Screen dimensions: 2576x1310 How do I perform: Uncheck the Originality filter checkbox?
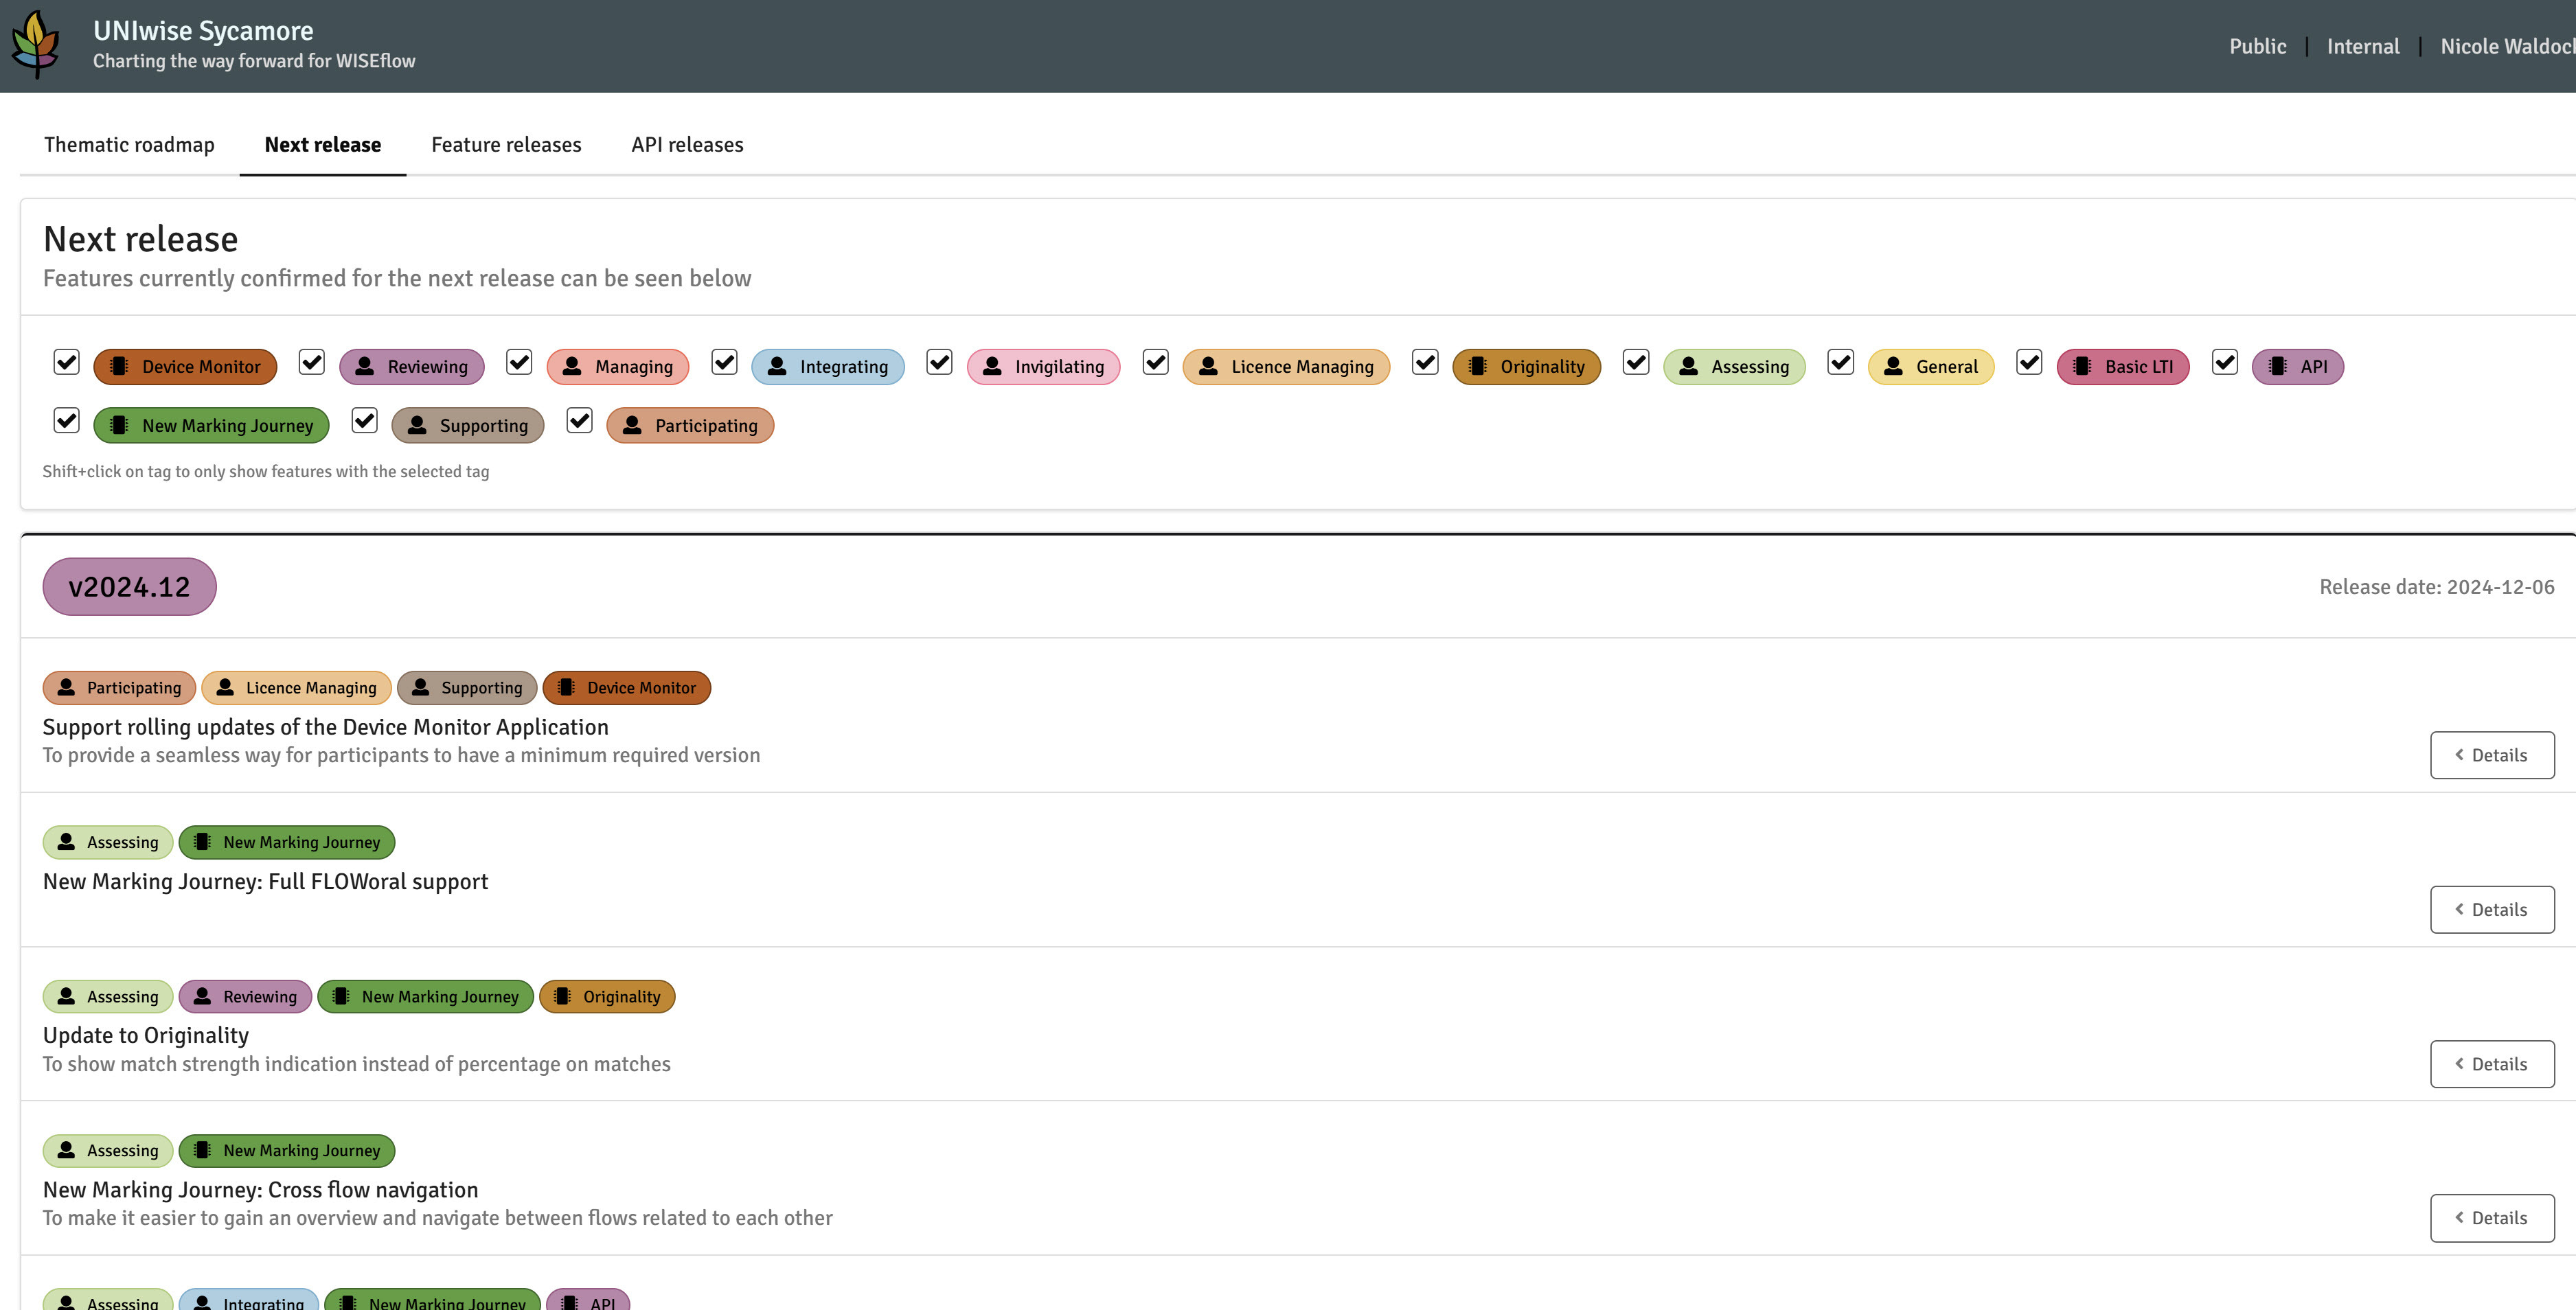(1425, 362)
